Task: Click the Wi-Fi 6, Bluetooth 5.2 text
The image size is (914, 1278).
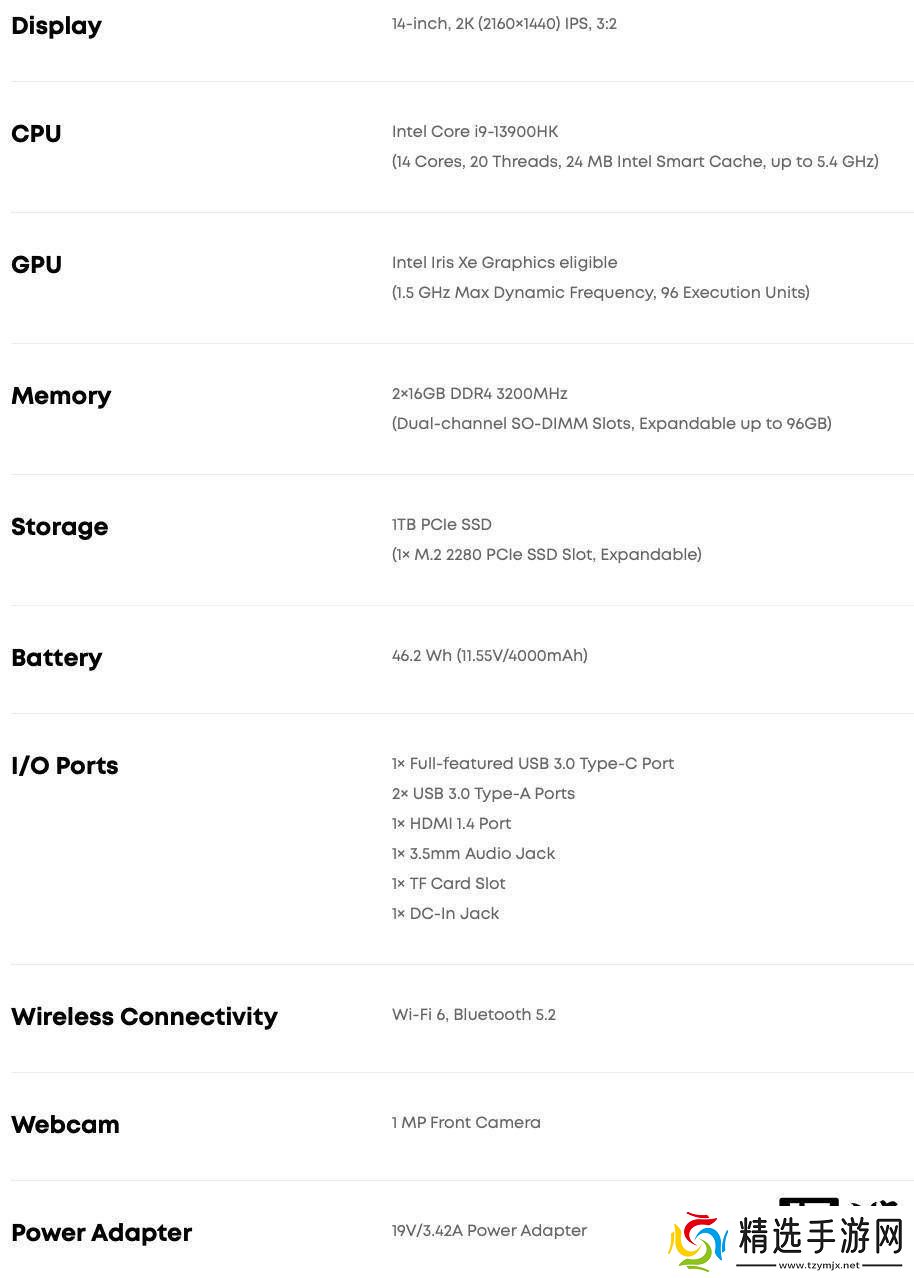Action: pyautogui.click(x=473, y=1015)
